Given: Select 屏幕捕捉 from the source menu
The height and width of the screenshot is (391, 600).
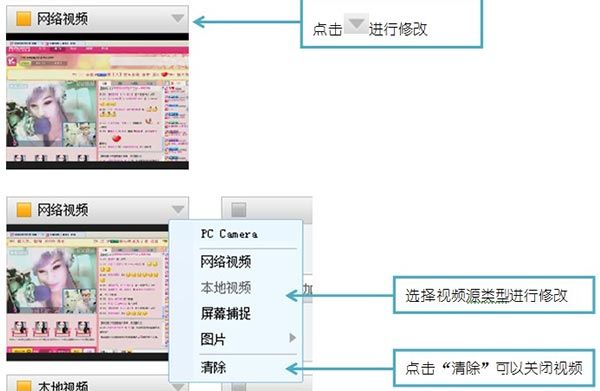Looking at the screenshot, I should click(x=226, y=313).
